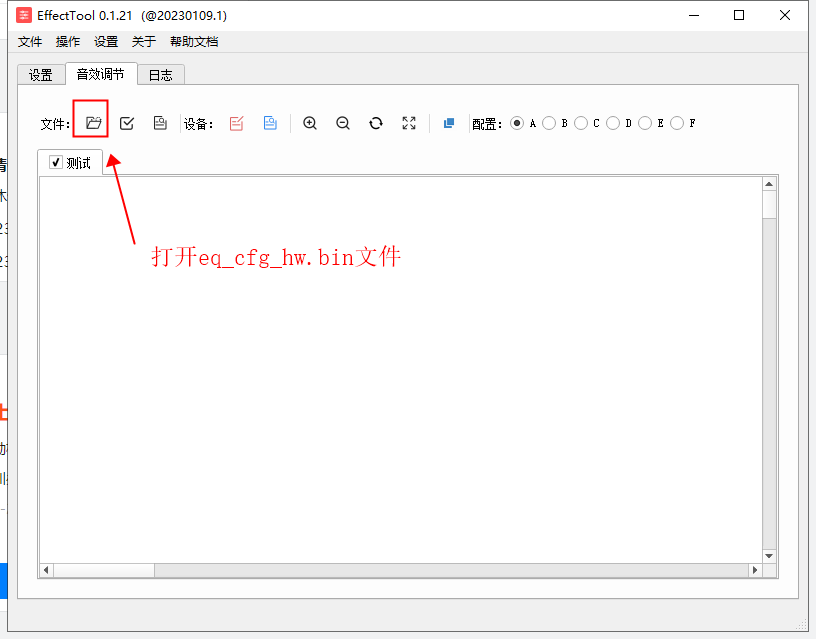
Task: Minimize the EffectTool window
Action: pyautogui.click(x=694, y=16)
